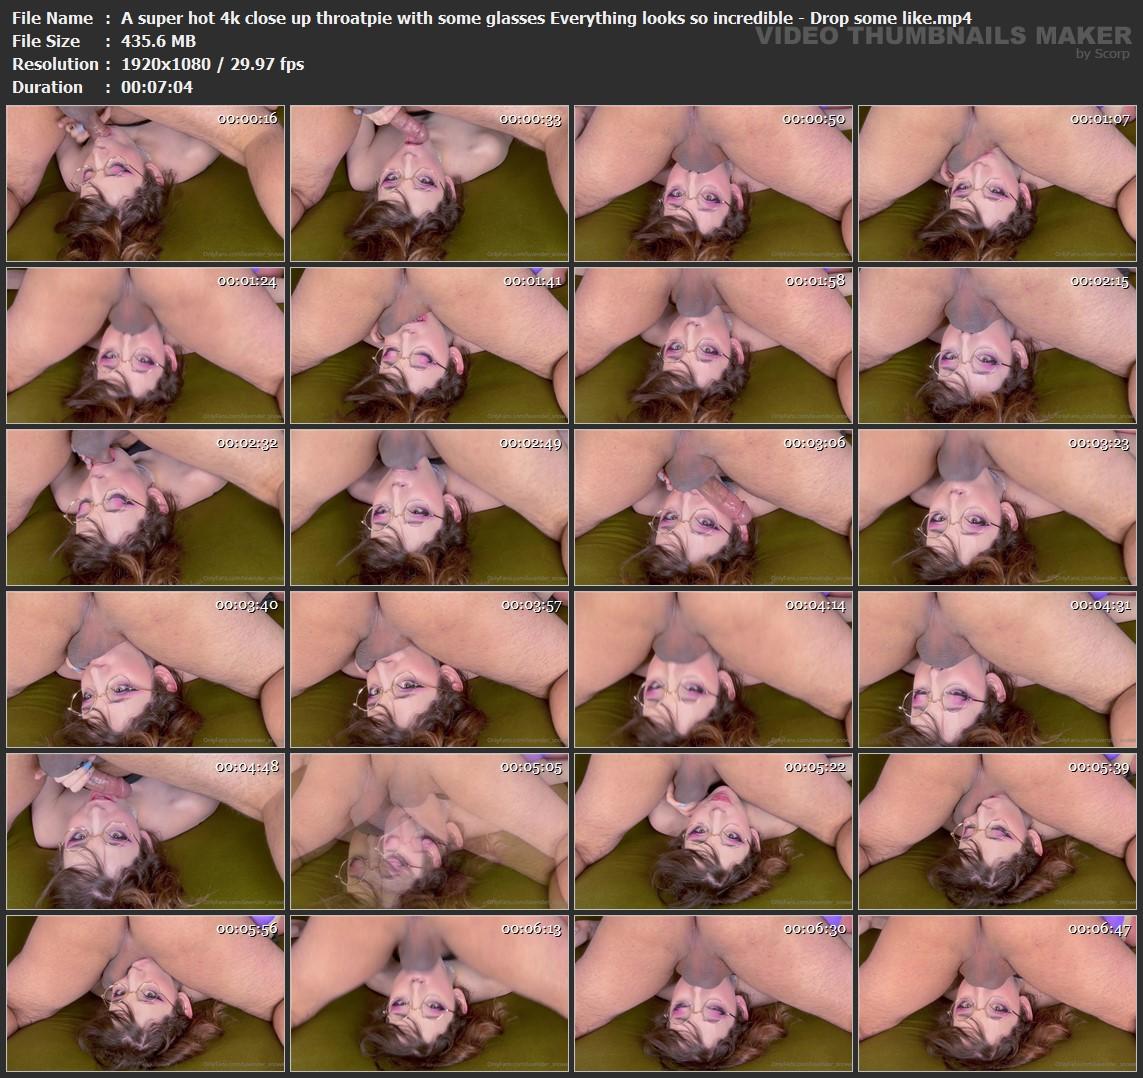Screen dimensions: 1143x1078
Task: Click the transition frame at 00:05:05
Action: point(429,832)
